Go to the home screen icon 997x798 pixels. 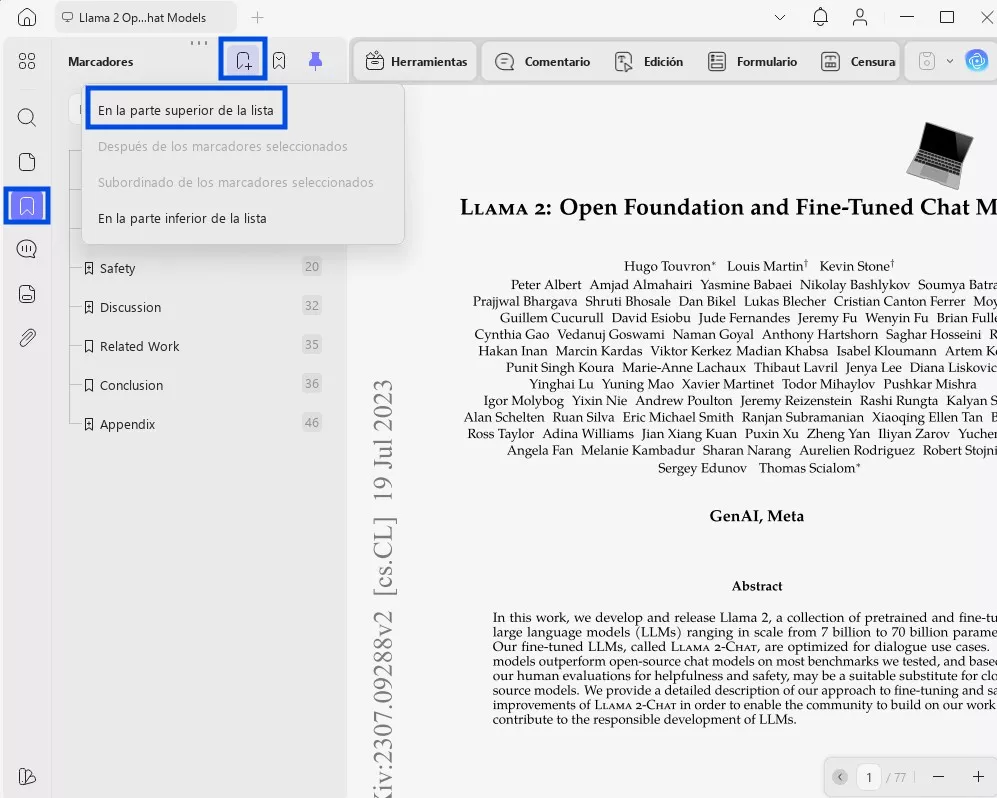(27, 17)
